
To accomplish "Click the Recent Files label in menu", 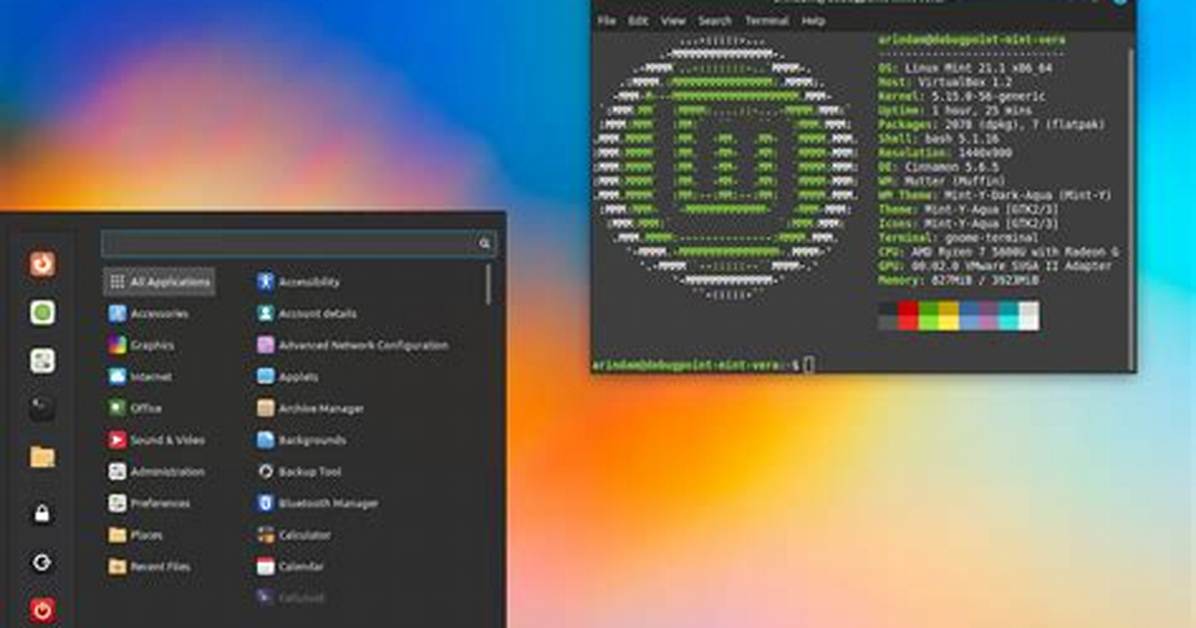I will (x=160, y=566).
